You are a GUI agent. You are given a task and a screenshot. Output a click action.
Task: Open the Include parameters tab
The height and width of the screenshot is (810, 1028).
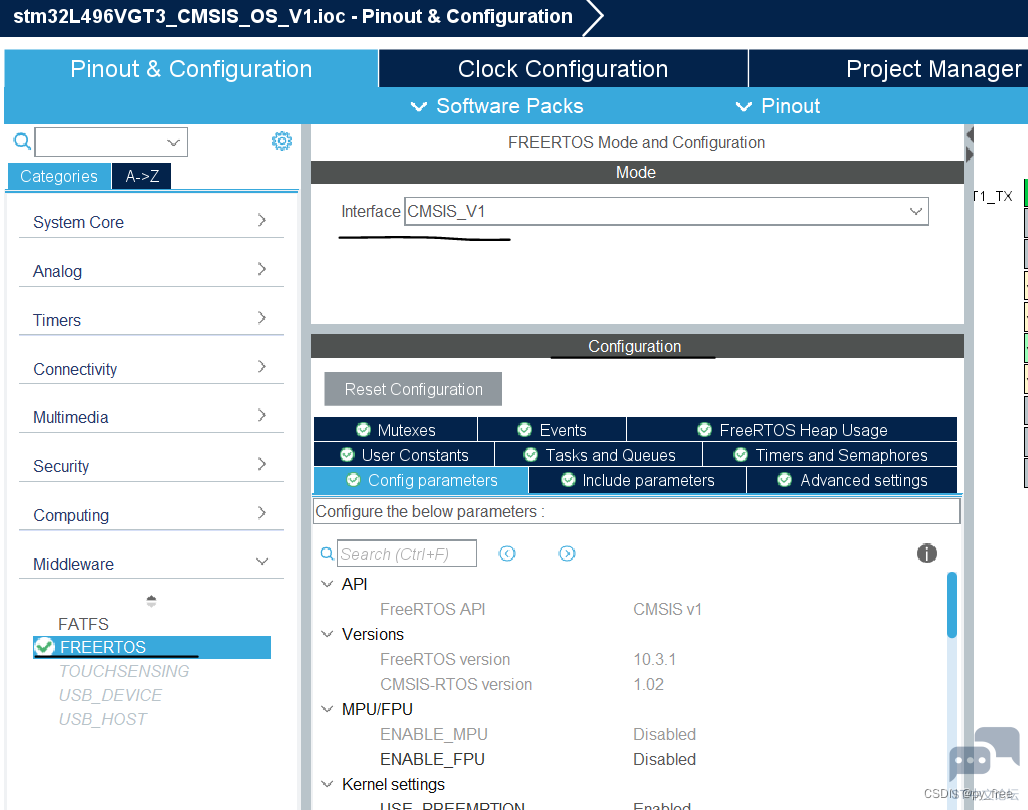(637, 480)
